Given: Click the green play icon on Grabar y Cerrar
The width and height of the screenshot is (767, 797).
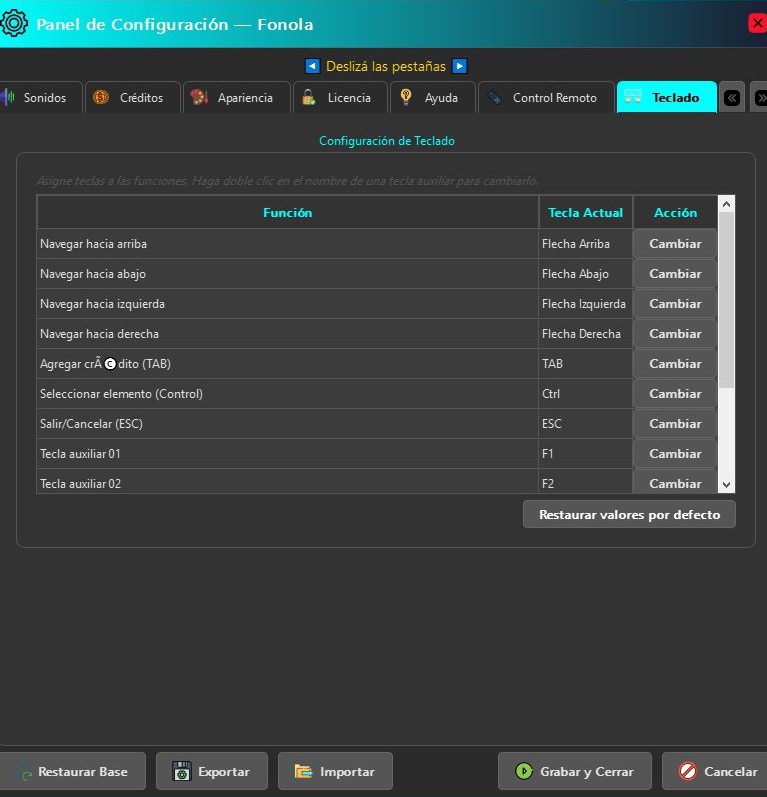Looking at the screenshot, I should tap(524, 771).
